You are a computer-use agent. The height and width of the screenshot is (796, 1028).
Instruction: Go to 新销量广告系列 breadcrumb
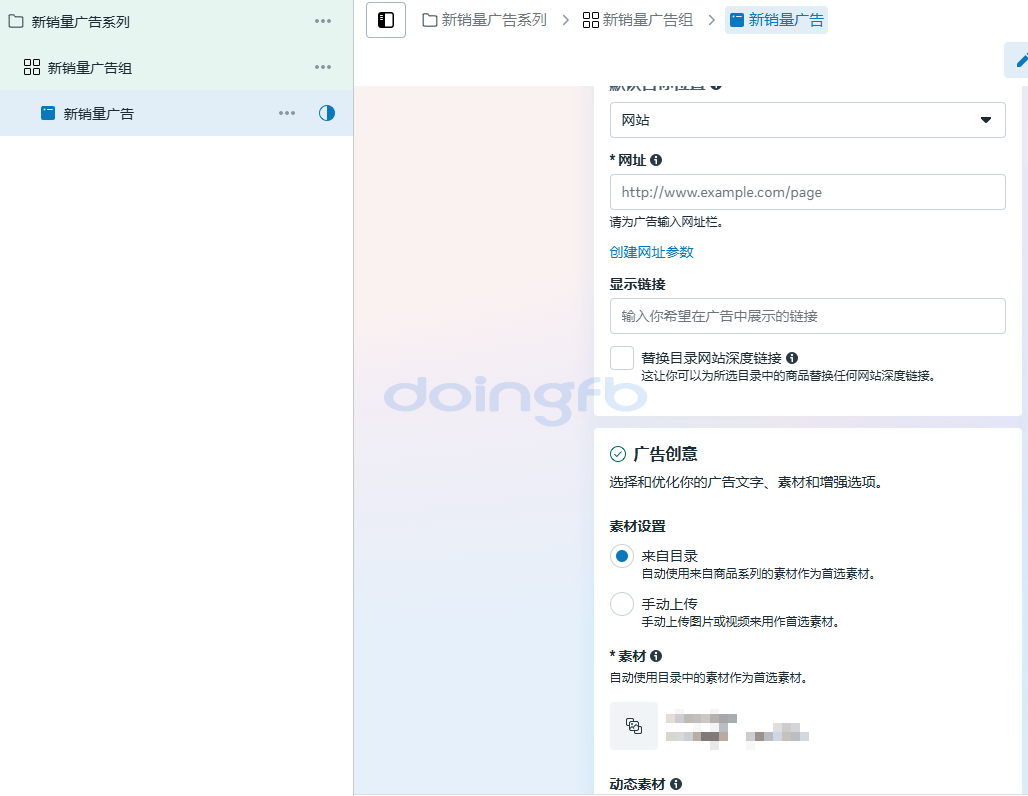click(484, 20)
